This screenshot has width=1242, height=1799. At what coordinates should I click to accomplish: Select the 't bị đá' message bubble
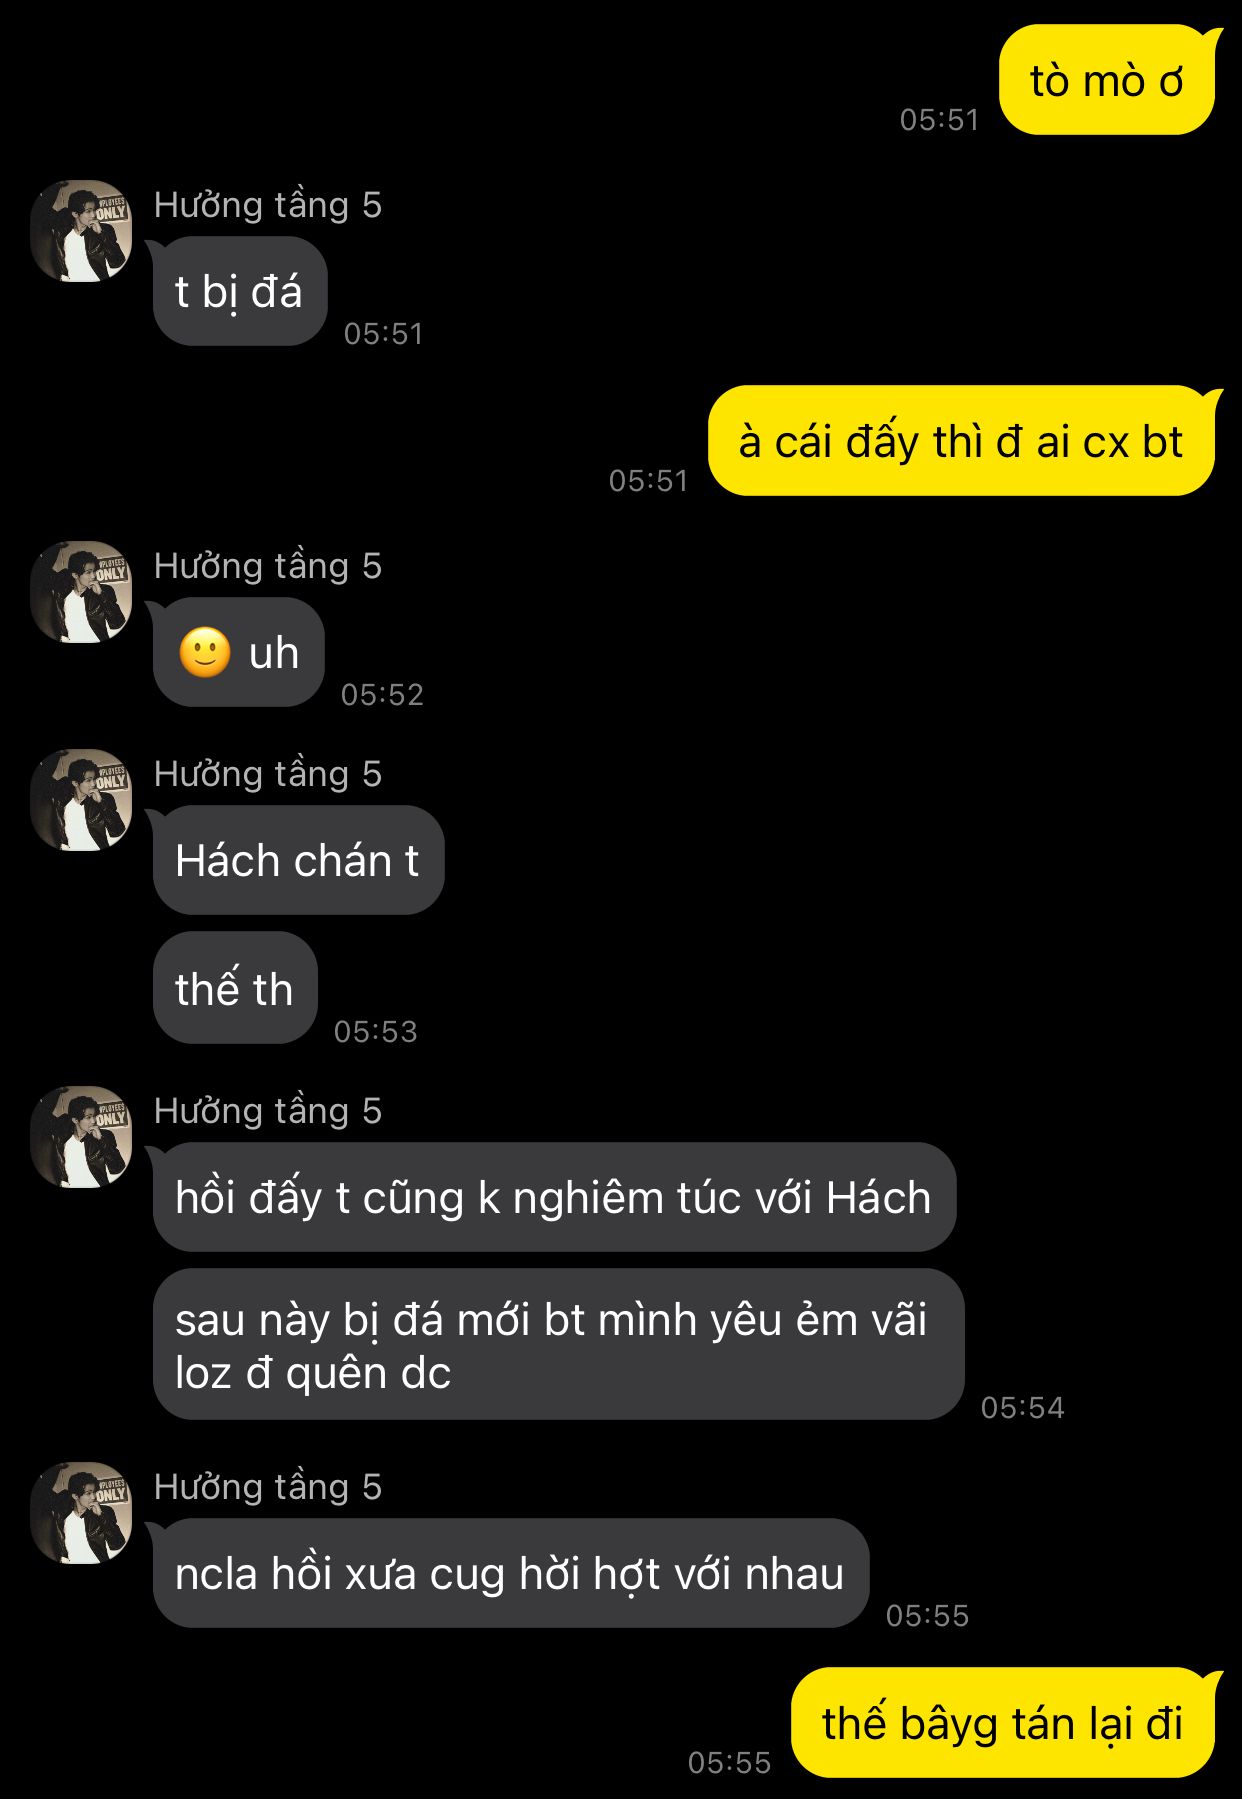tap(240, 291)
